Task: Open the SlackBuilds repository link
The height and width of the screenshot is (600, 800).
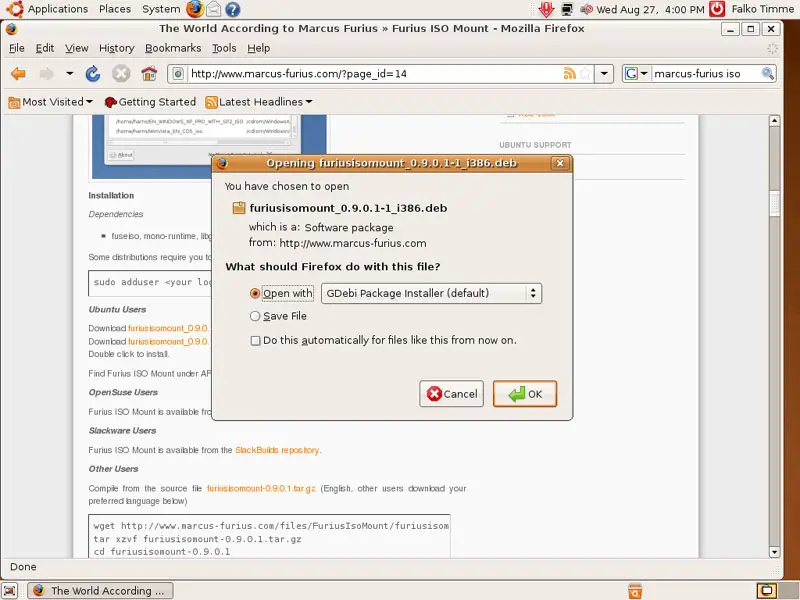Action: click(x=277, y=450)
